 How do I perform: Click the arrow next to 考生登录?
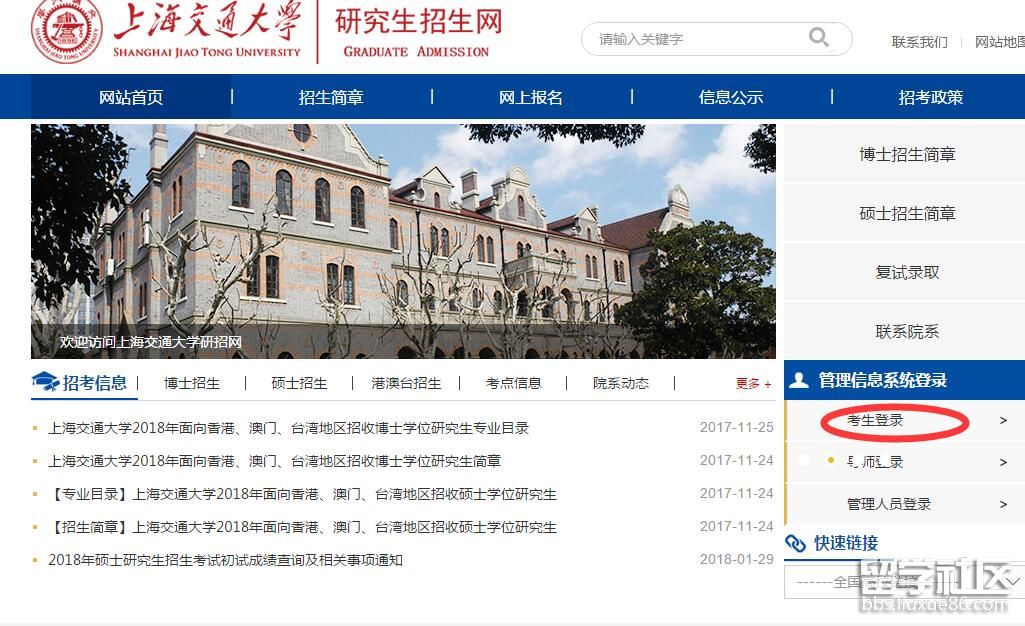[1003, 421]
